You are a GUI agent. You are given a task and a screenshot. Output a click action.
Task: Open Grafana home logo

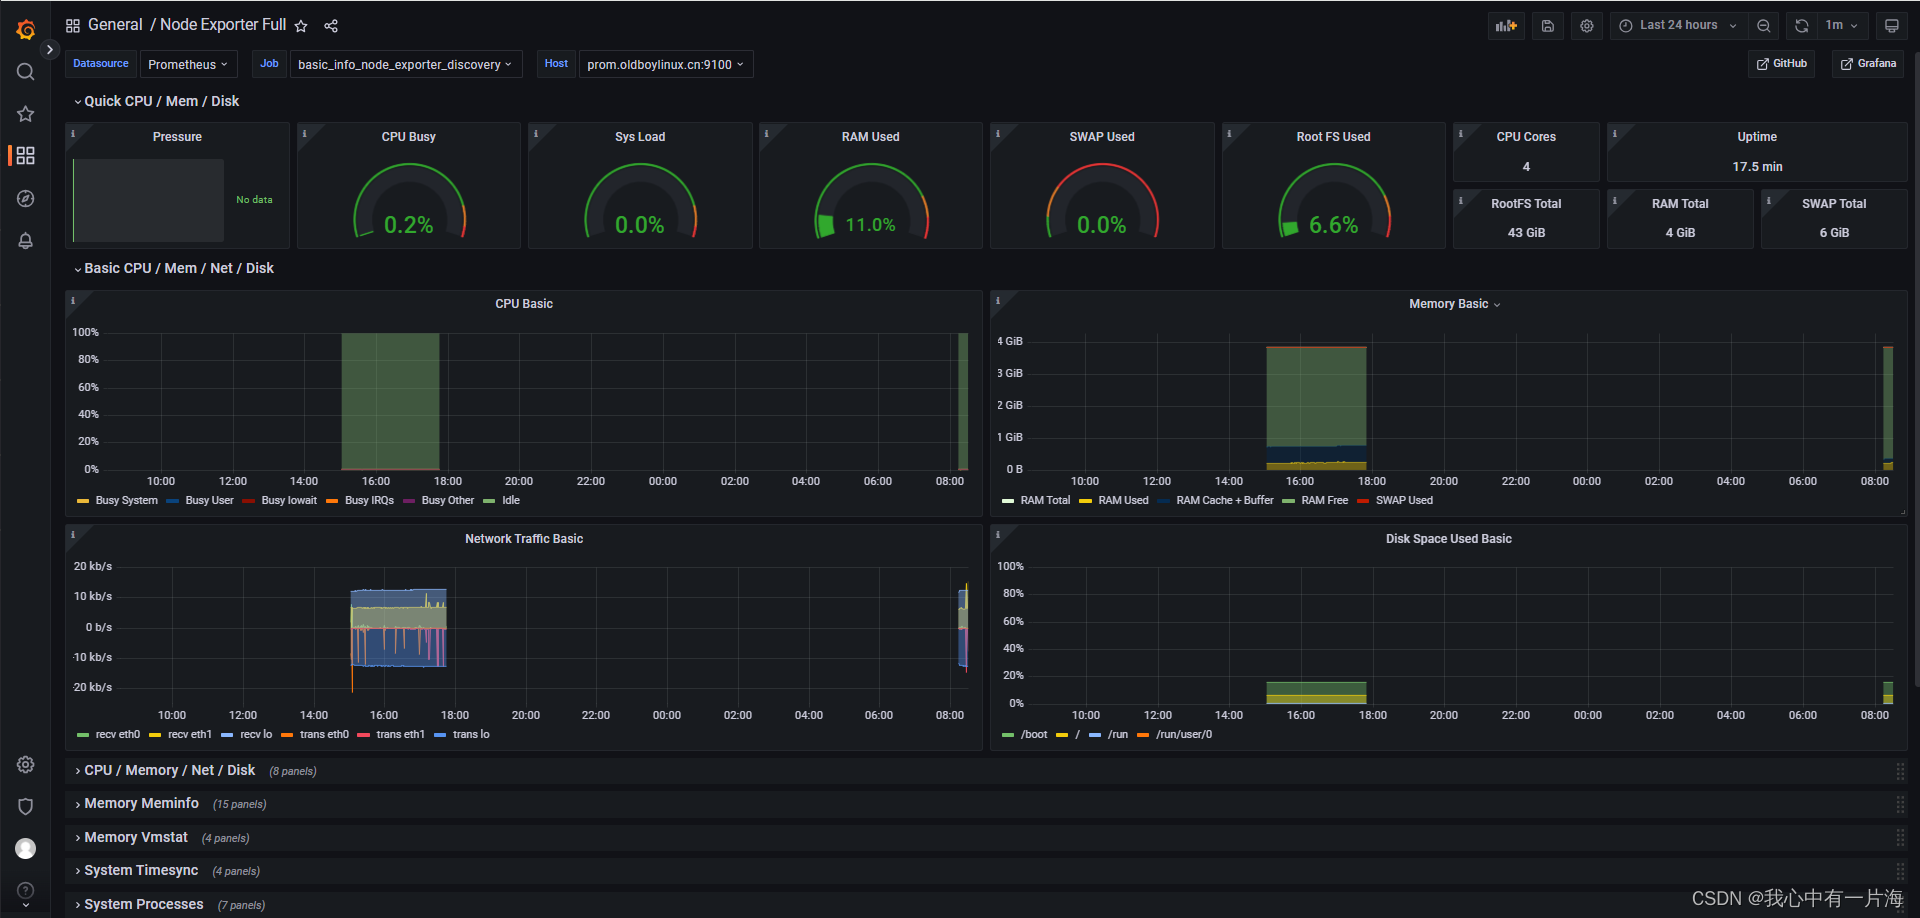[26, 30]
